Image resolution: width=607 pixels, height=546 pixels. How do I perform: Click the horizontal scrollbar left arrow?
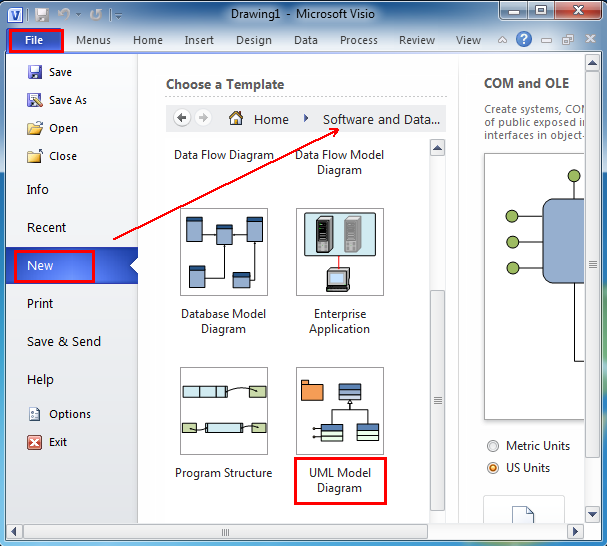[x=14, y=531]
